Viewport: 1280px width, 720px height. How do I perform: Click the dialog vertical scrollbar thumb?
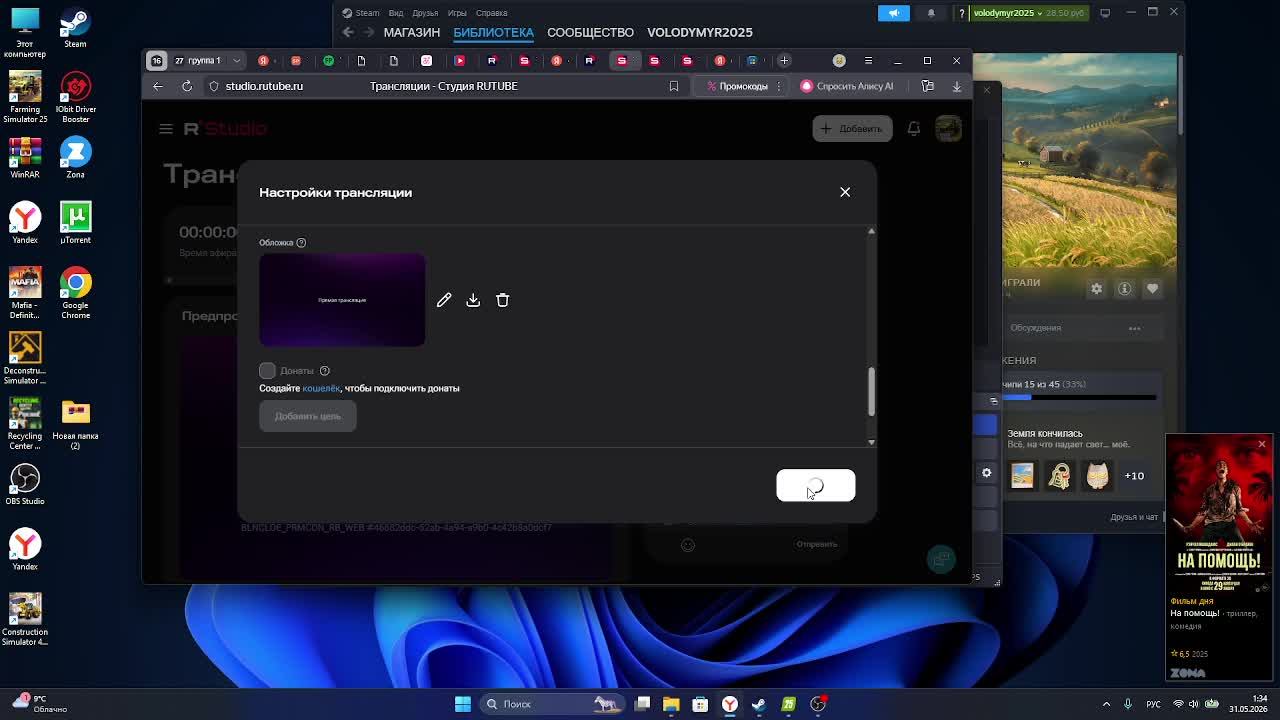click(x=871, y=392)
